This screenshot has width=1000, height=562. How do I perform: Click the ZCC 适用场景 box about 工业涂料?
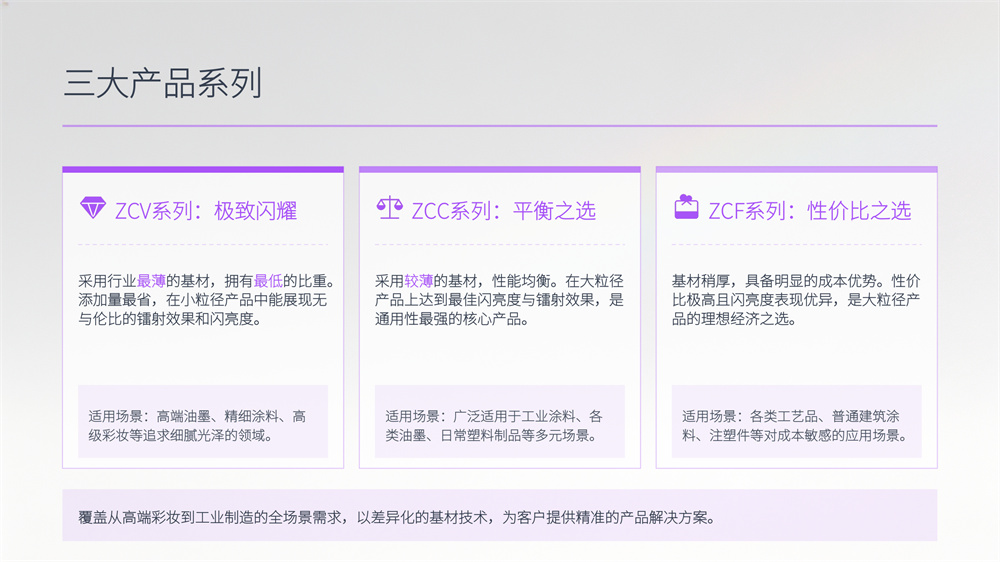499,421
